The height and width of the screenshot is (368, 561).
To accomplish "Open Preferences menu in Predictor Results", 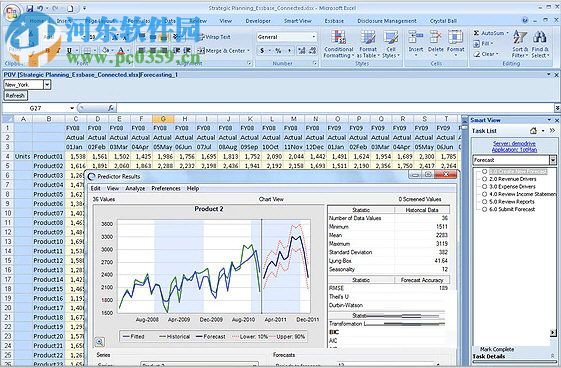I will 166,188.
